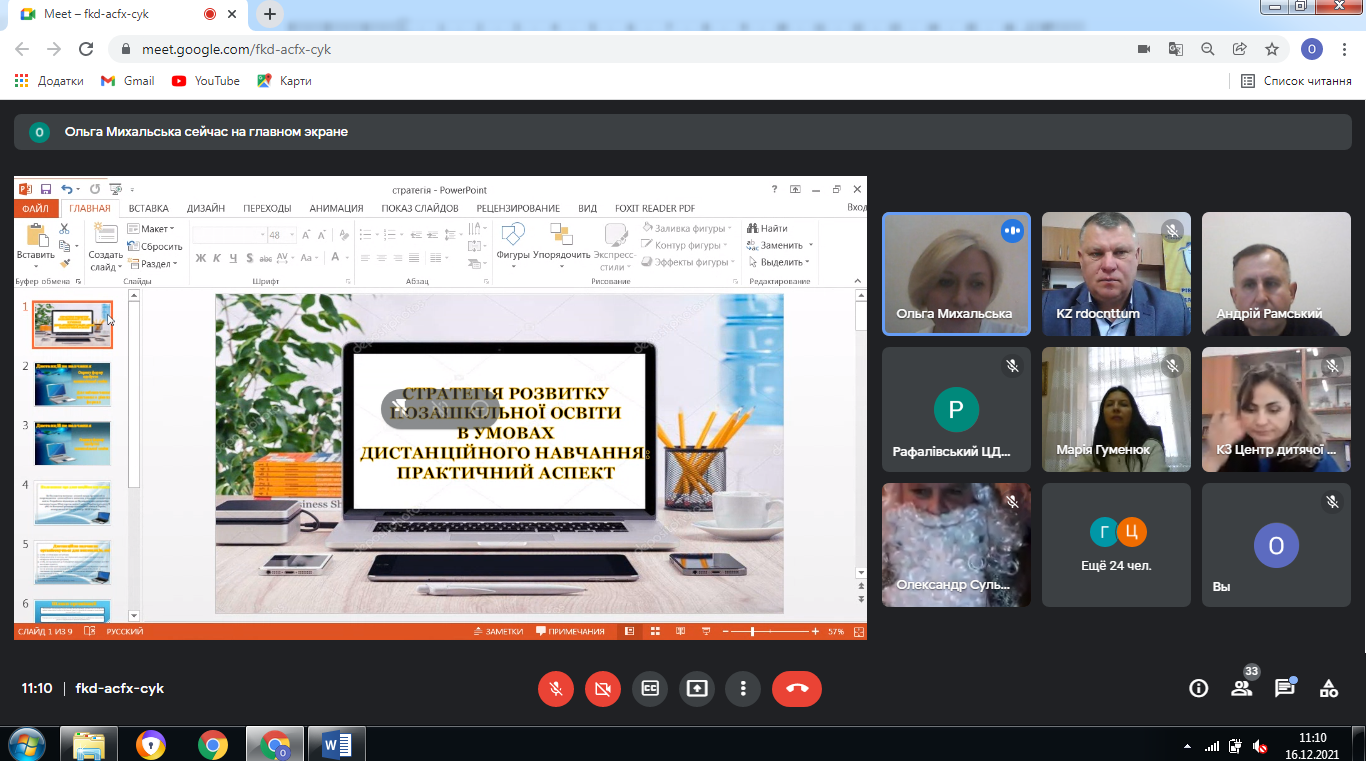Open the Meet activities icon
1368x761 pixels.
coord(1329,688)
